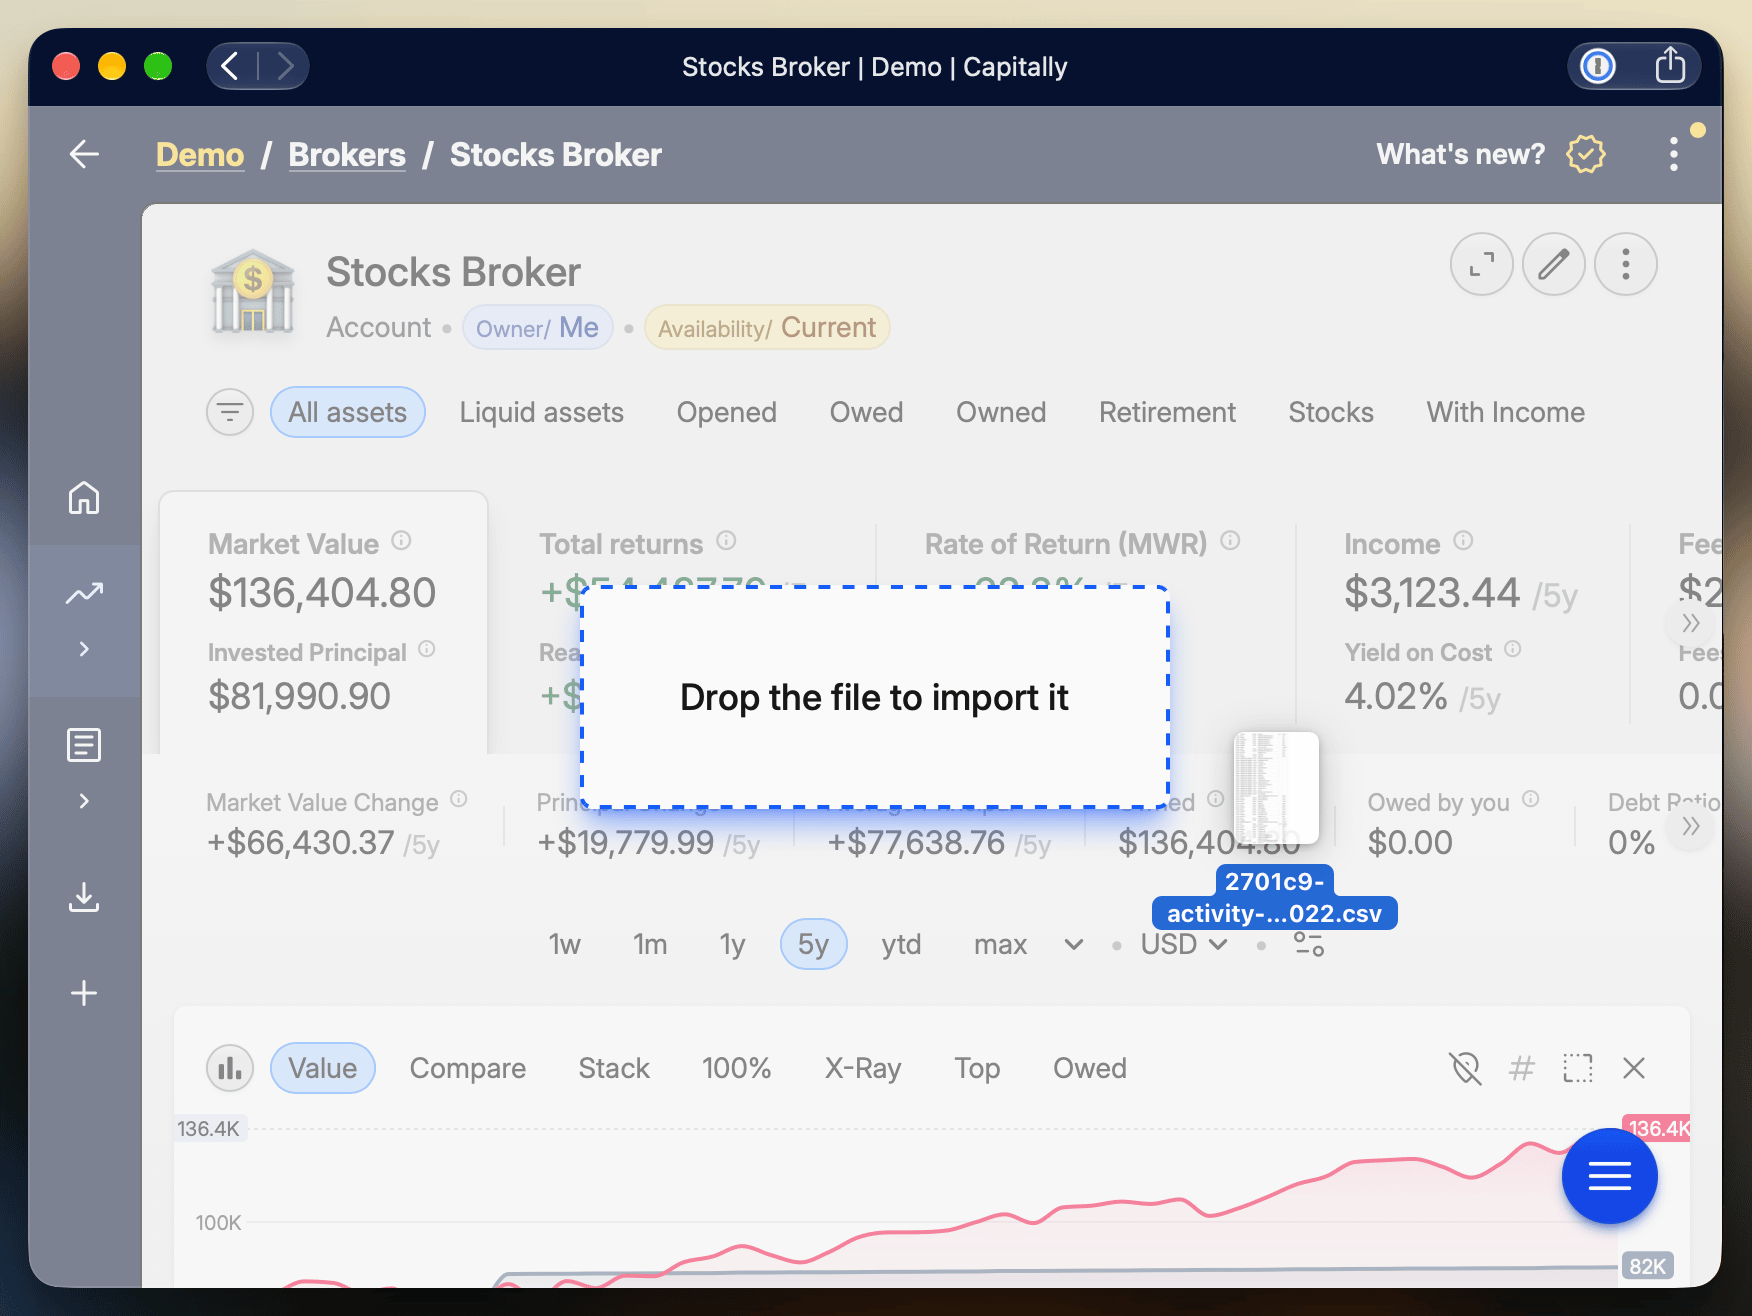This screenshot has height=1316, width=1752.
Task: Close the chart panel with X
Action: coord(1634,1068)
